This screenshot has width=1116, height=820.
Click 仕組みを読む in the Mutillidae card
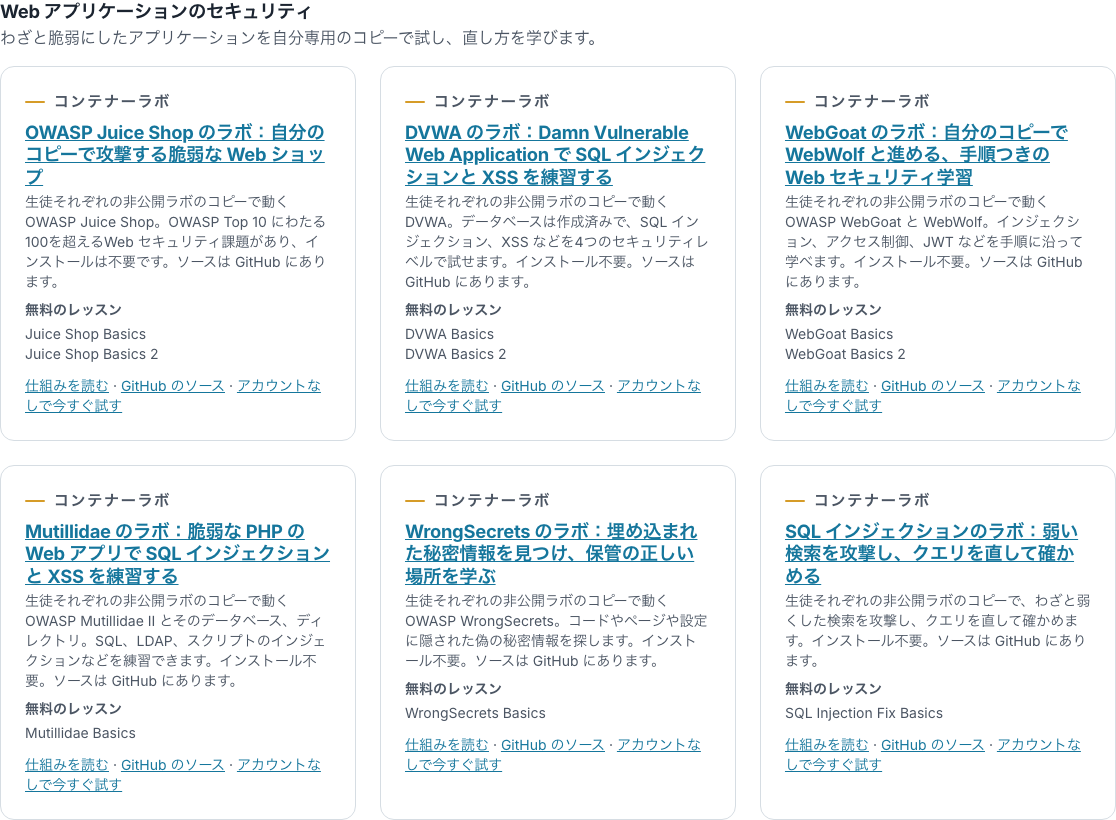pyautogui.click(x=67, y=765)
